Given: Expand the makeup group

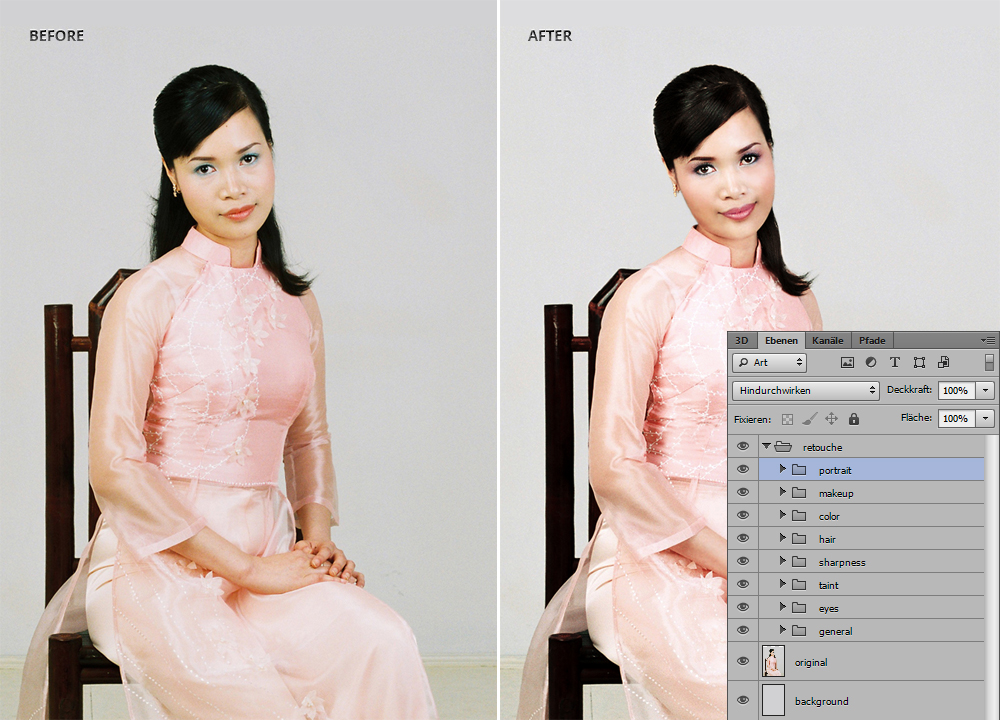Looking at the screenshot, I should [x=783, y=492].
